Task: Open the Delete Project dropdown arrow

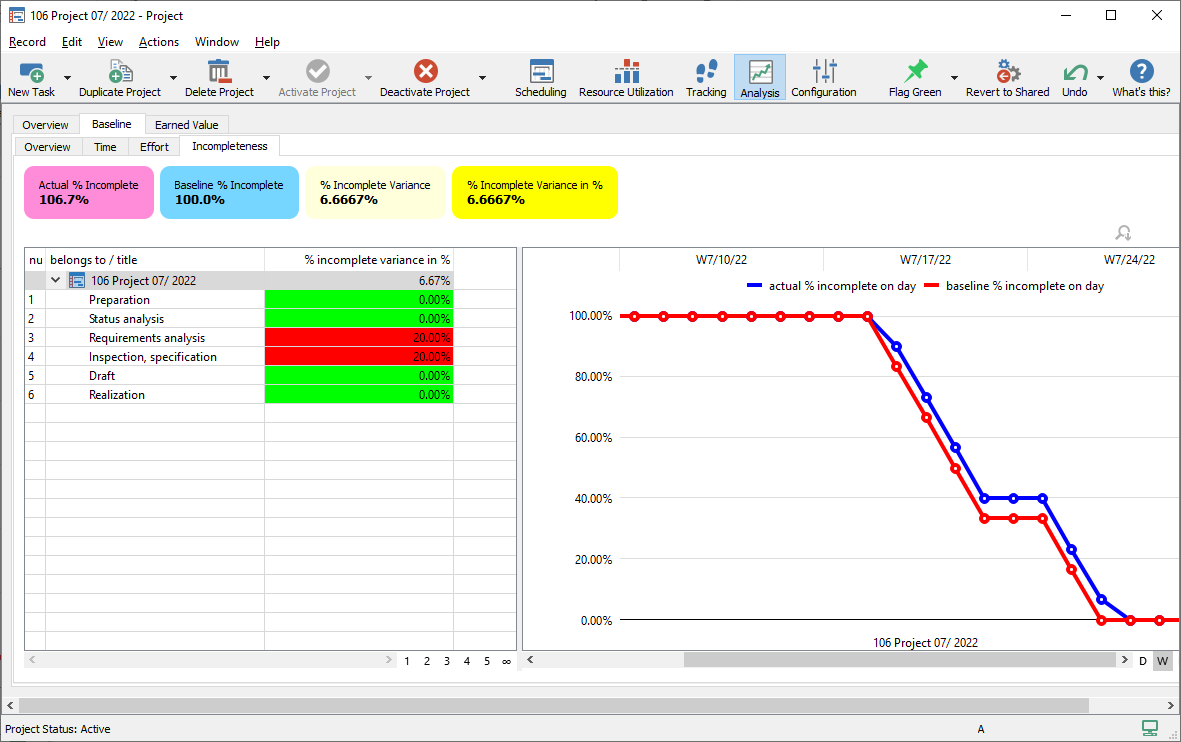Action: tap(266, 78)
